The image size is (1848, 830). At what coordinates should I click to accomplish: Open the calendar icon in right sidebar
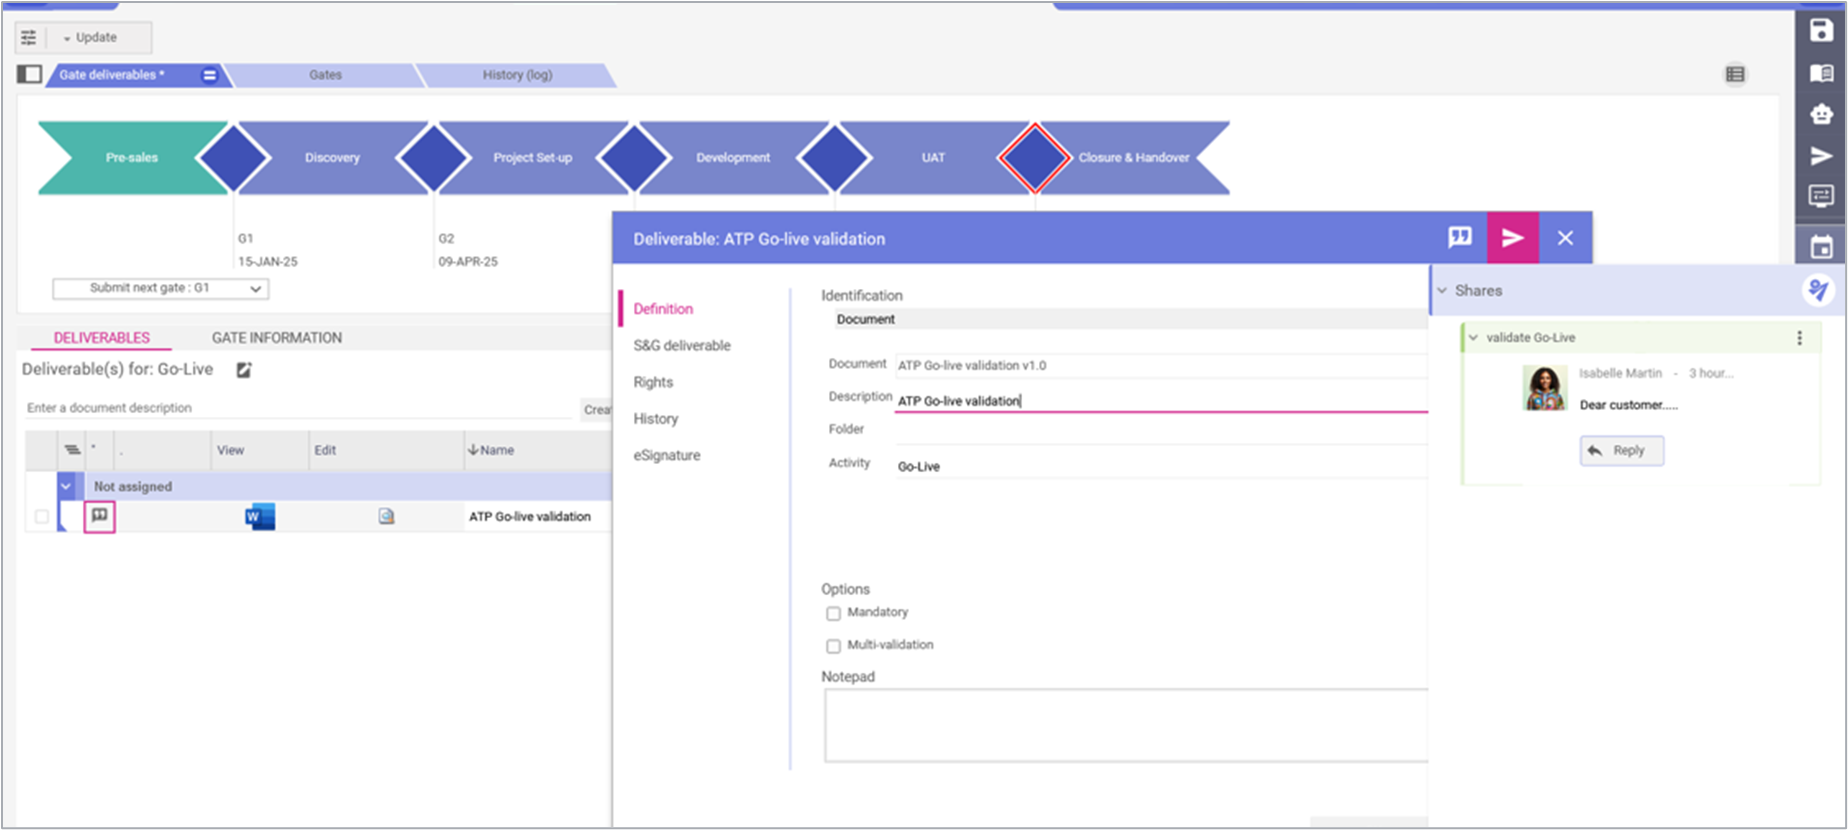coord(1821,246)
